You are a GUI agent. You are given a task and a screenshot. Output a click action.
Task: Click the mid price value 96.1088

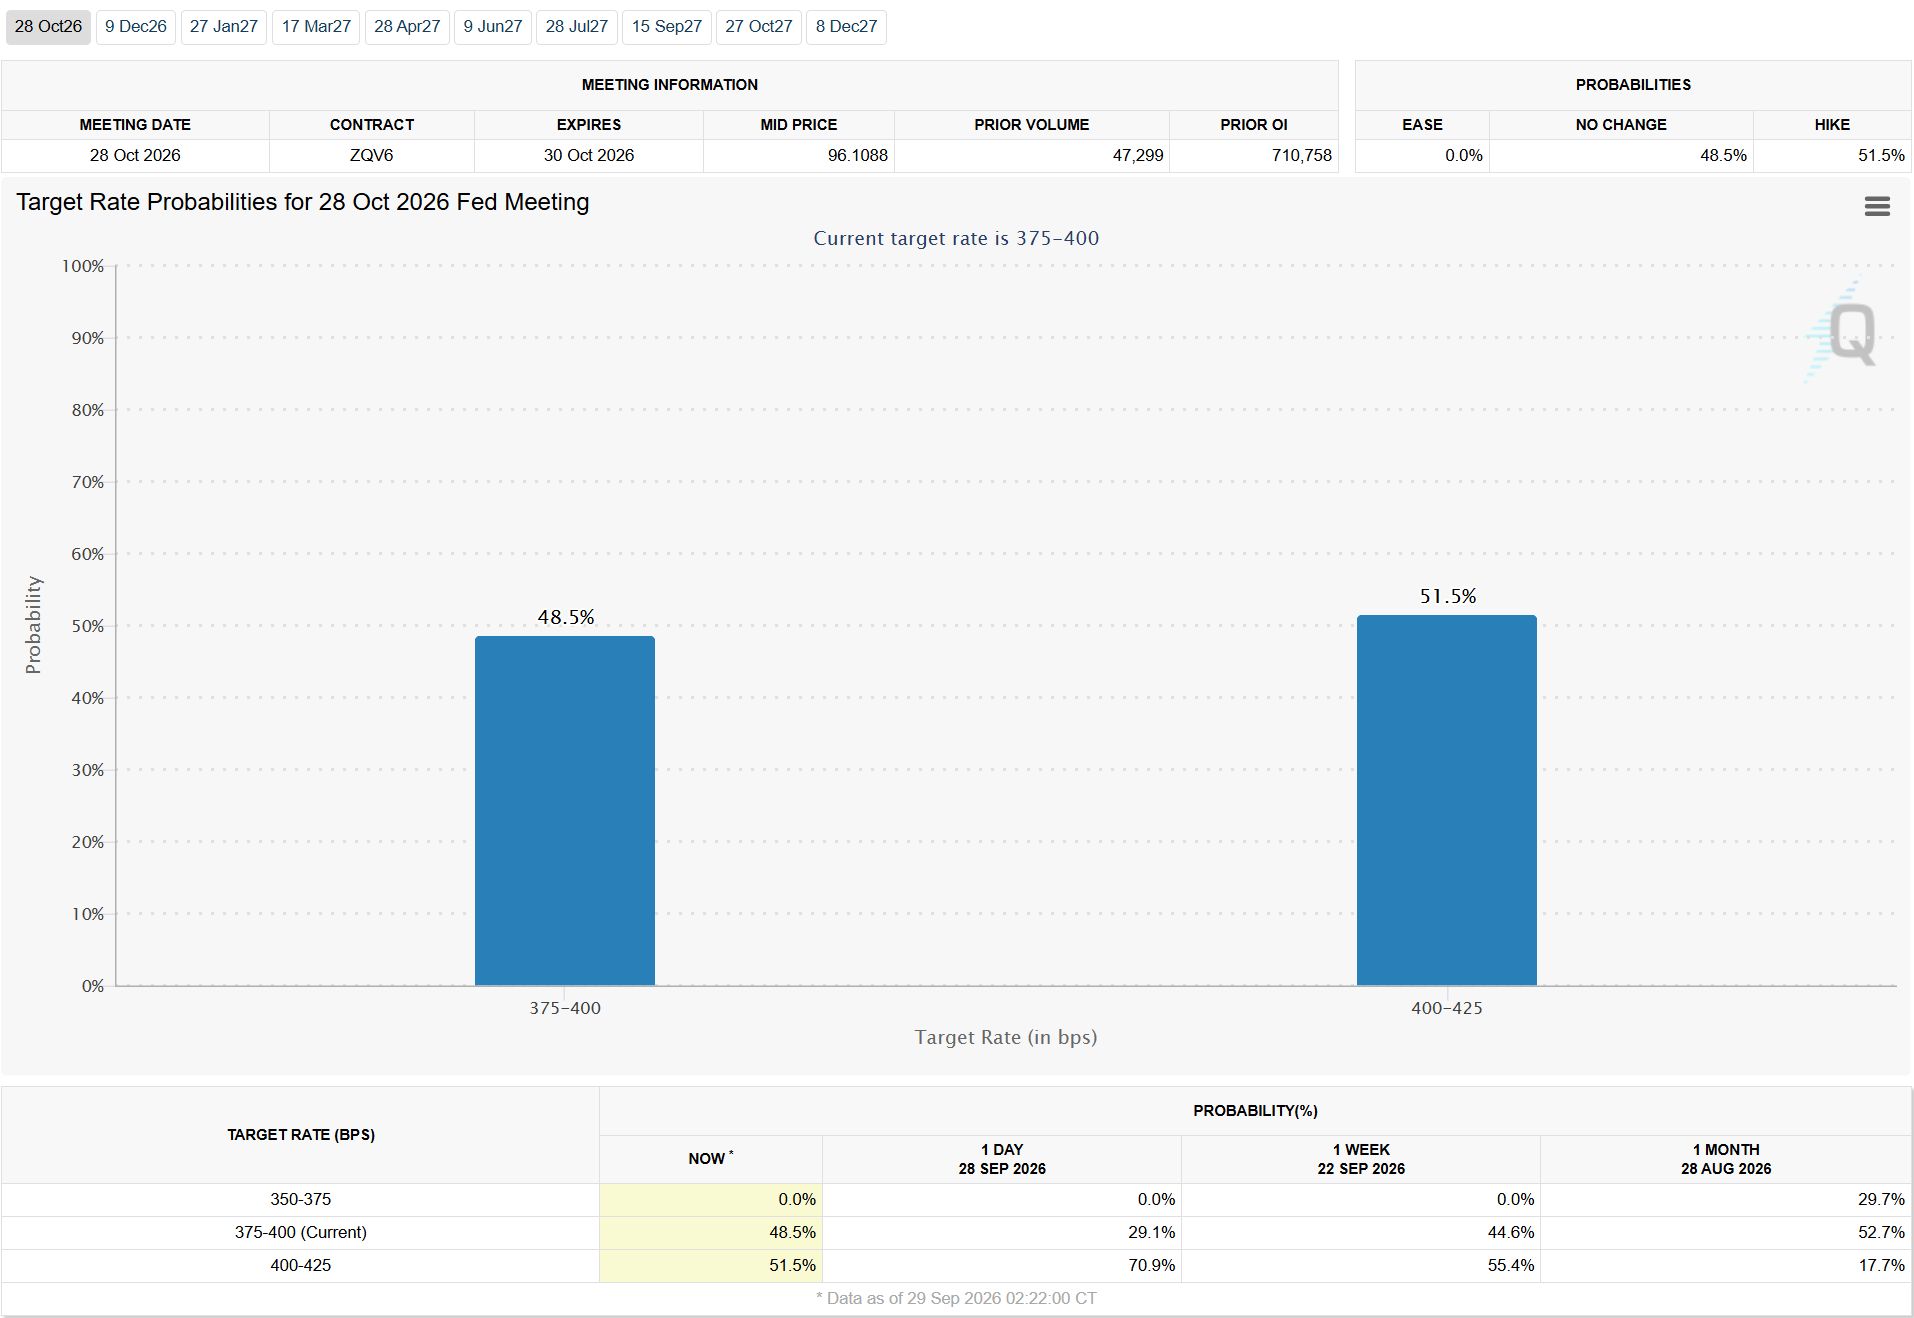tap(857, 155)
